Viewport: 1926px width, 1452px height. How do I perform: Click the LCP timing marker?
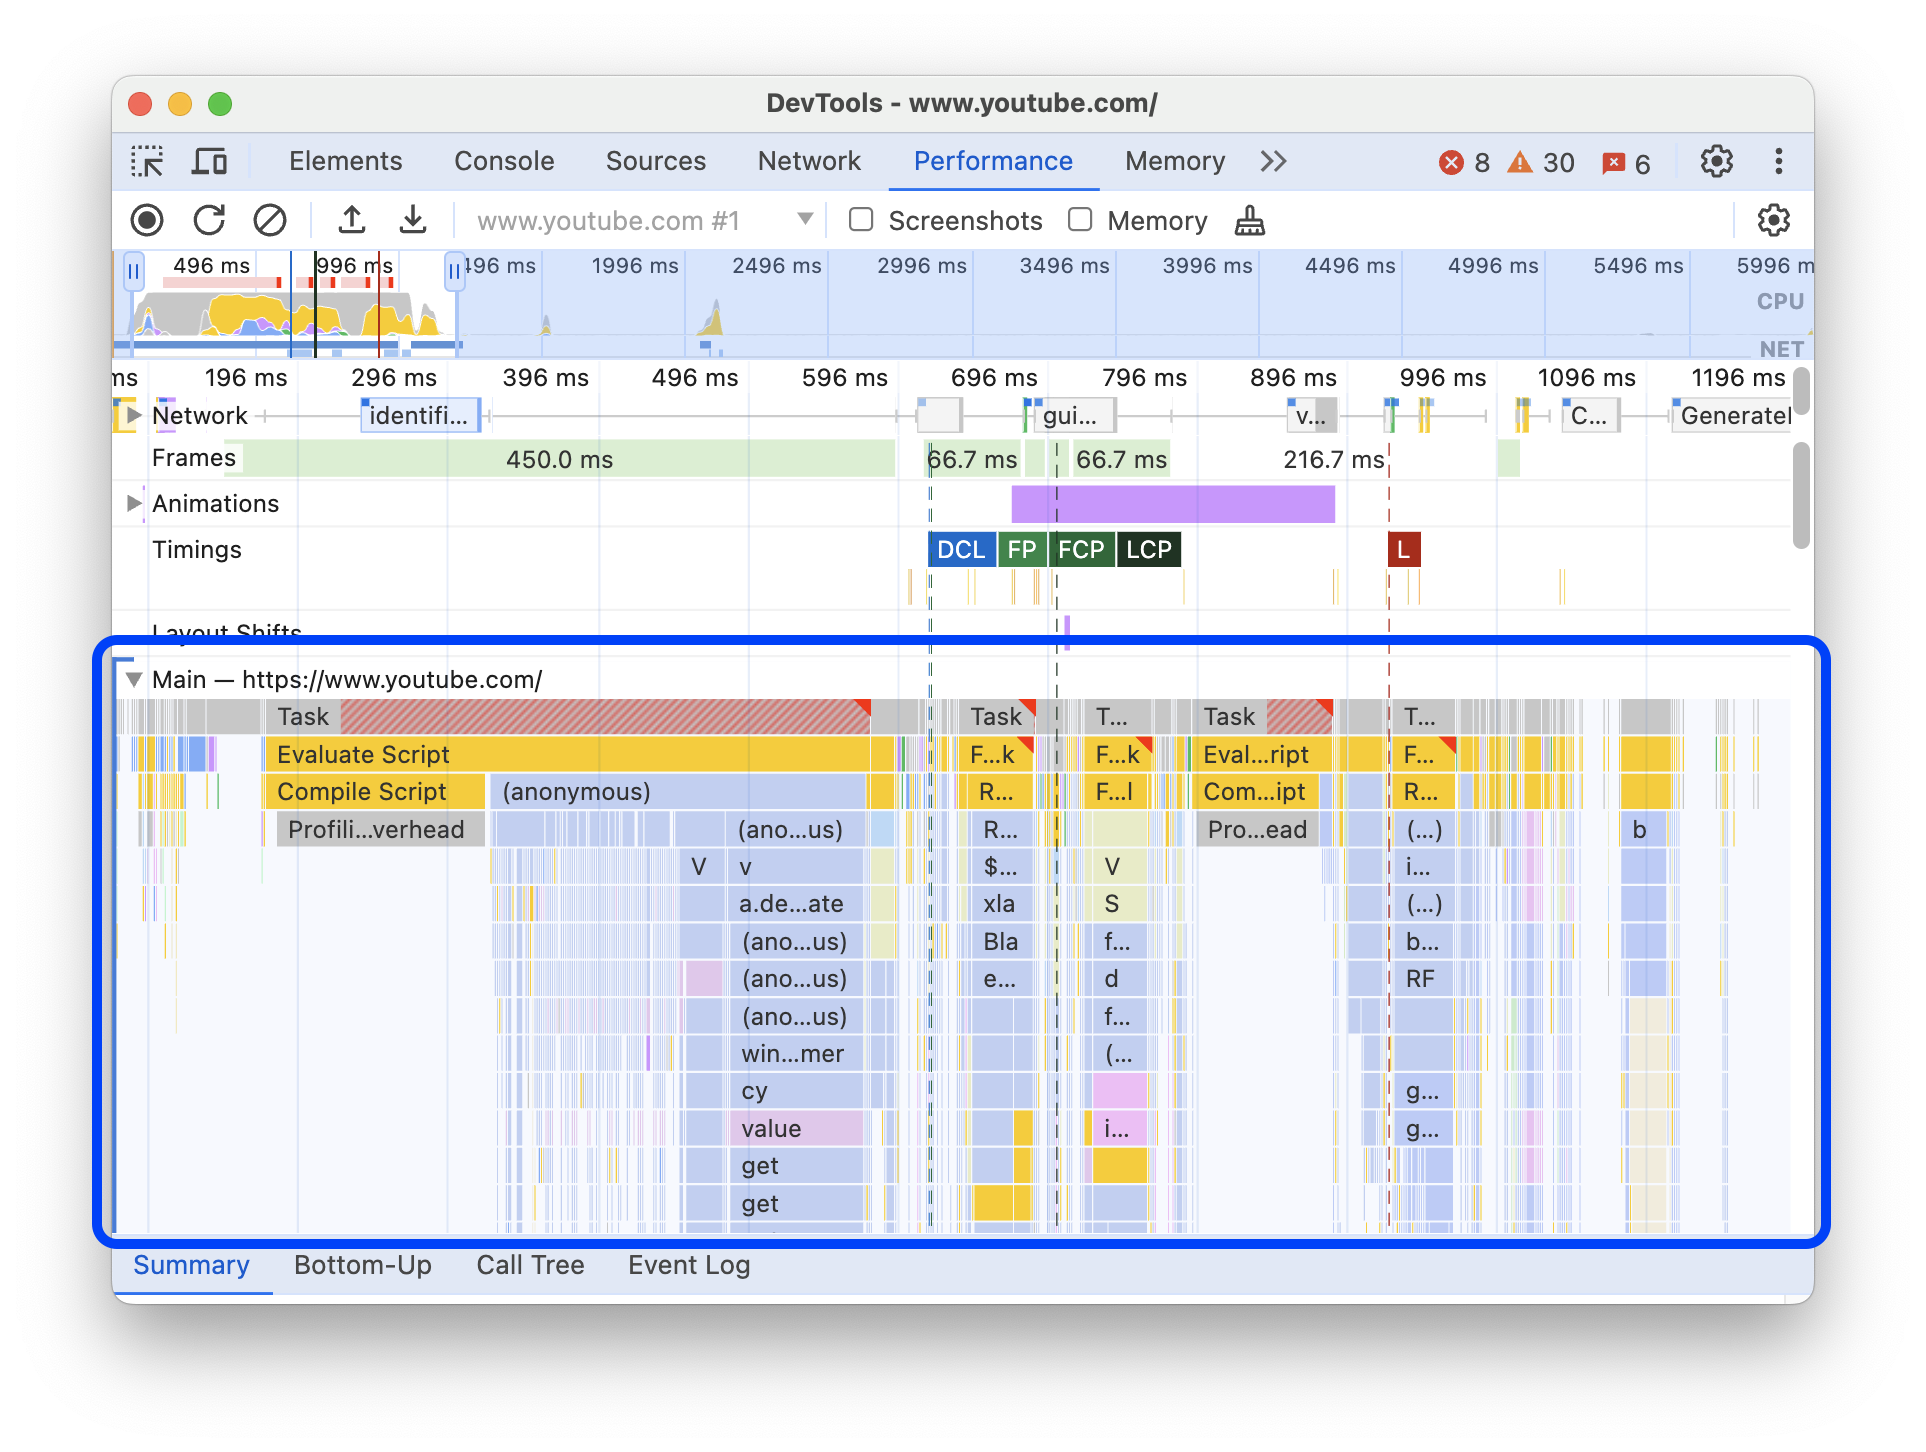coord(1150,548)
